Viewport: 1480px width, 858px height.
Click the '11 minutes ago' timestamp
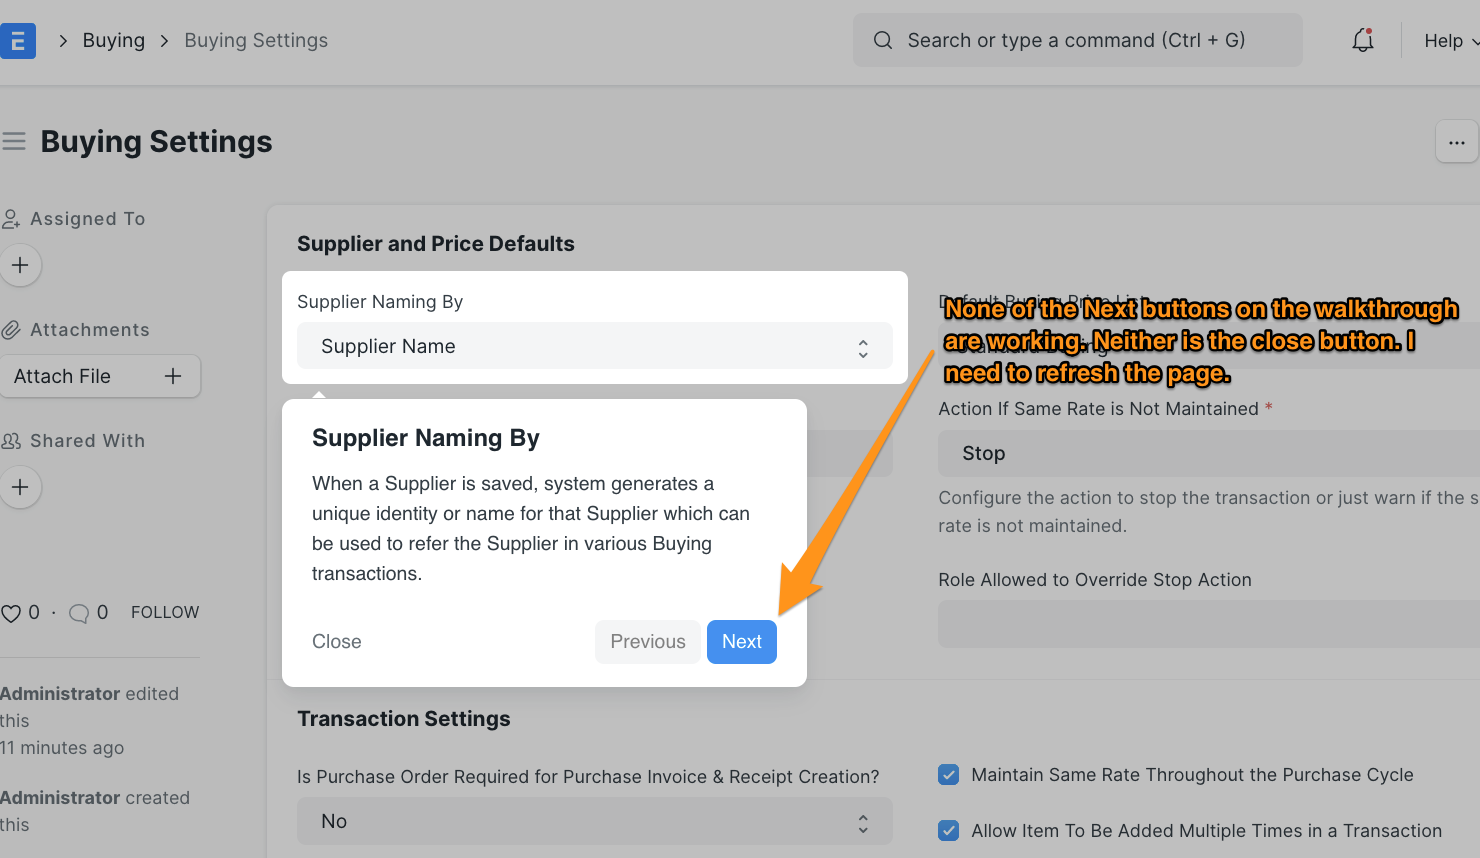point(62,748)
